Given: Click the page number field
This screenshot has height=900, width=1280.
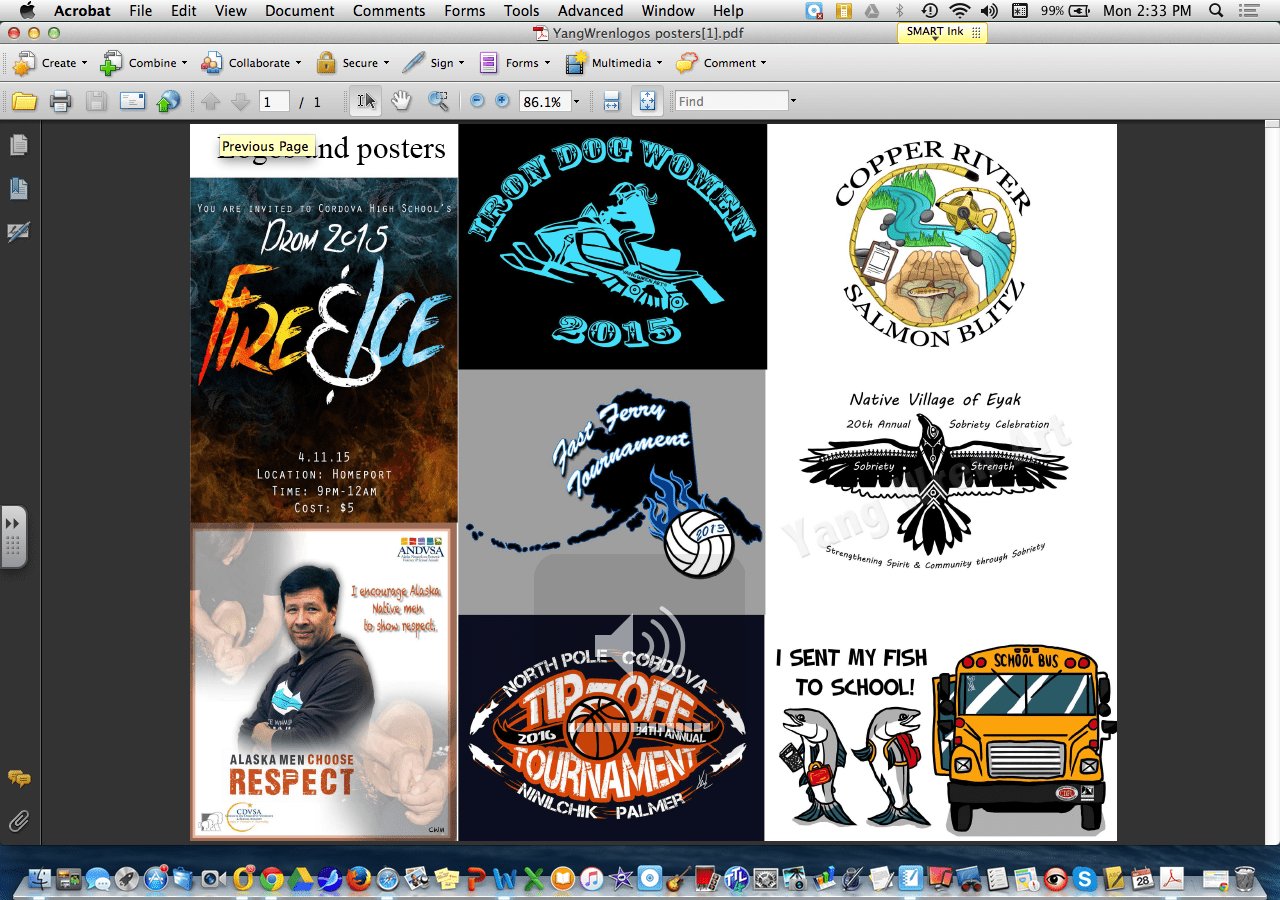Looking at the screenshot, I should click(x=274, y=102).
